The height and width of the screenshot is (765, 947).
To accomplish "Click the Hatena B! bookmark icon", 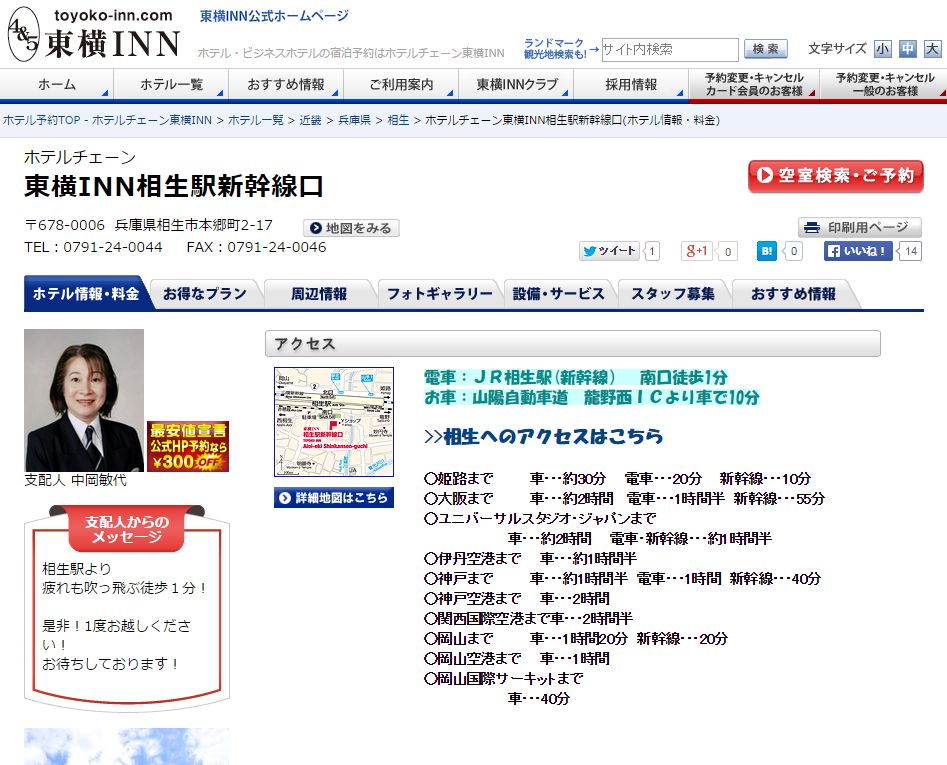I will [x=766, y=251].
